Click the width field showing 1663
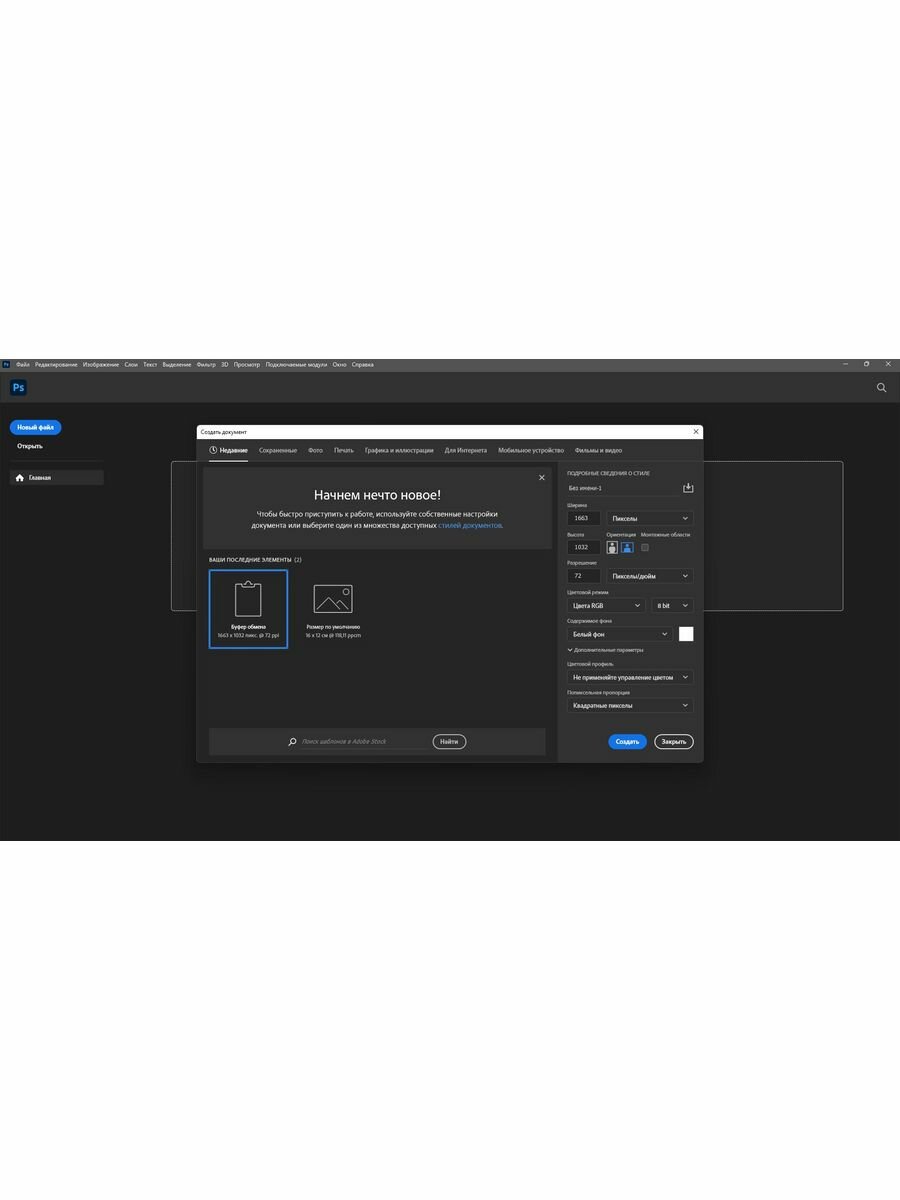The width and height of the screenshot is (900, 1200). click(584, 519)
